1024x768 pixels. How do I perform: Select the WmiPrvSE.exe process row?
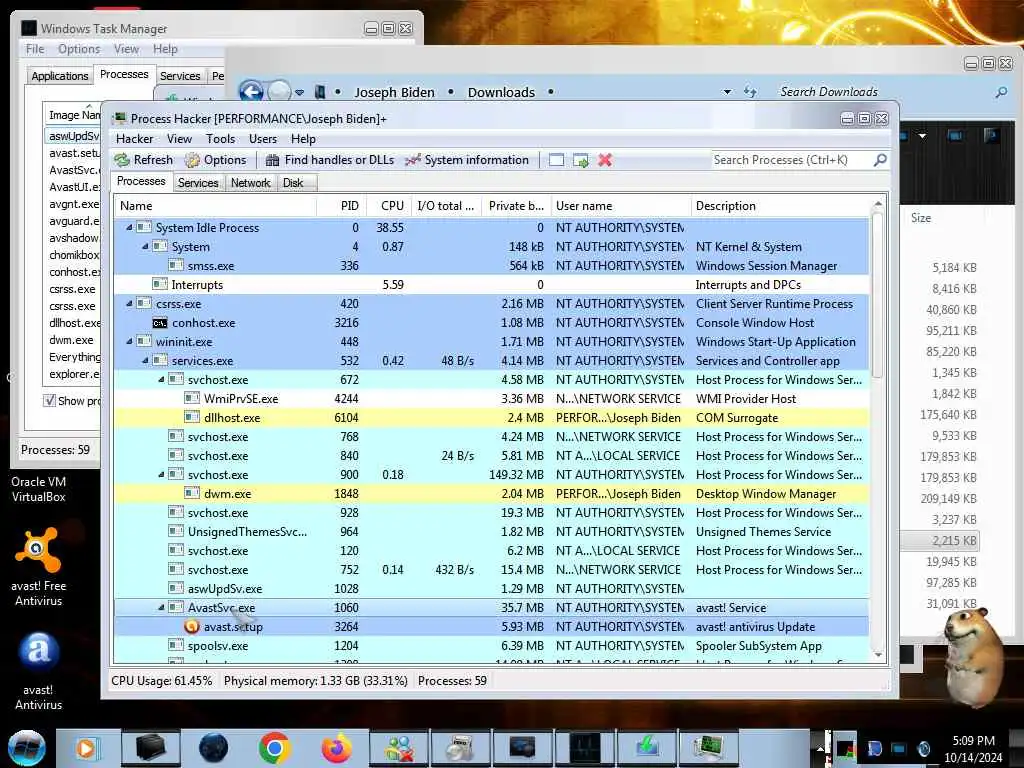click(x=492, y=399)
